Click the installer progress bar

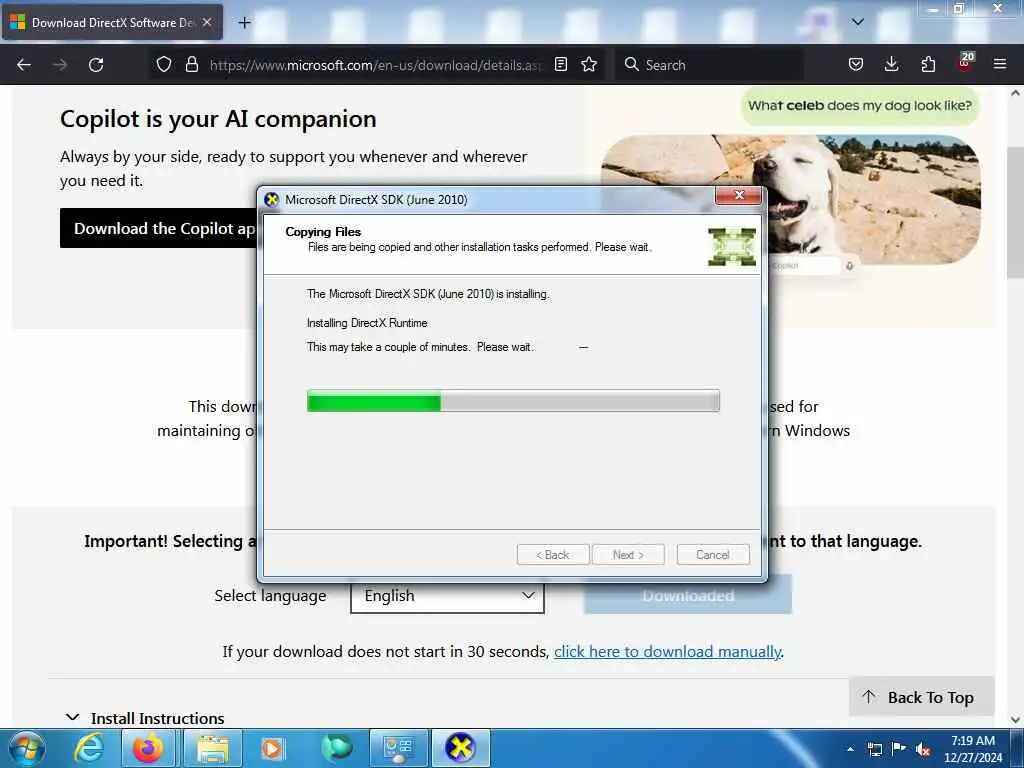513,401
